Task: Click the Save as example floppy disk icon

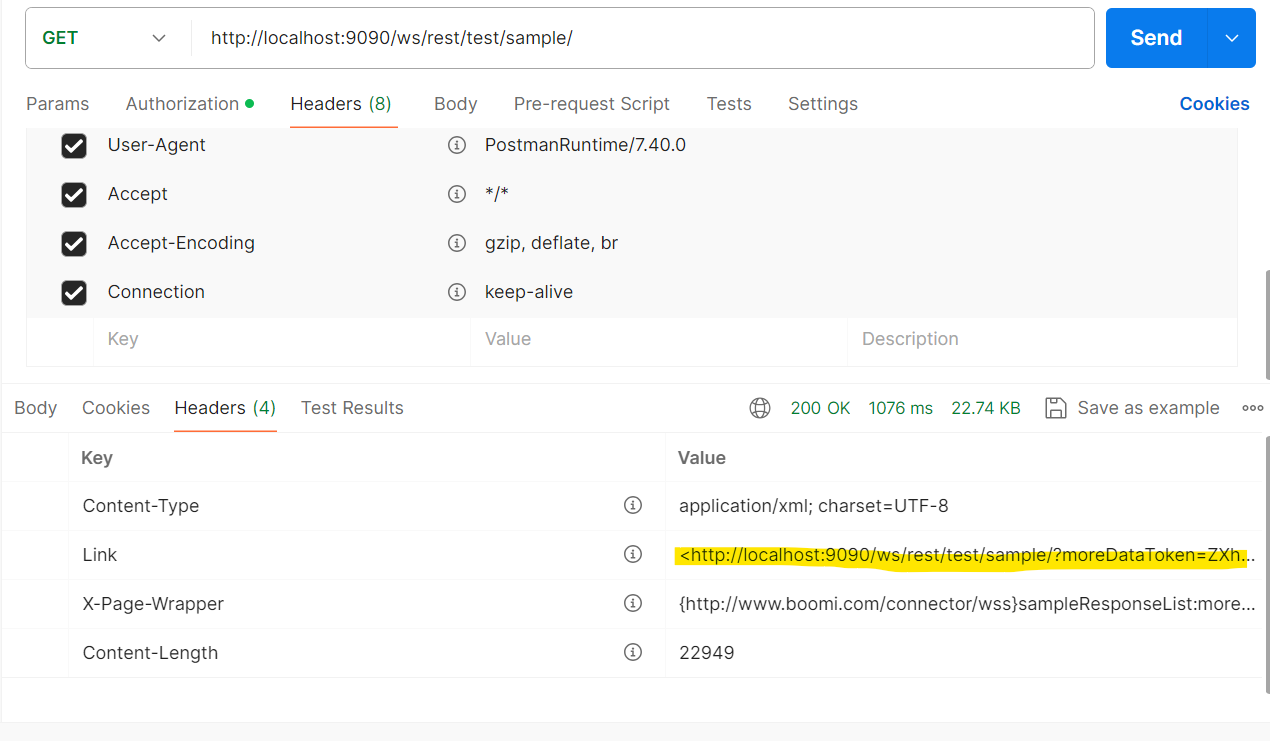Action: (x=1056, y=408)
